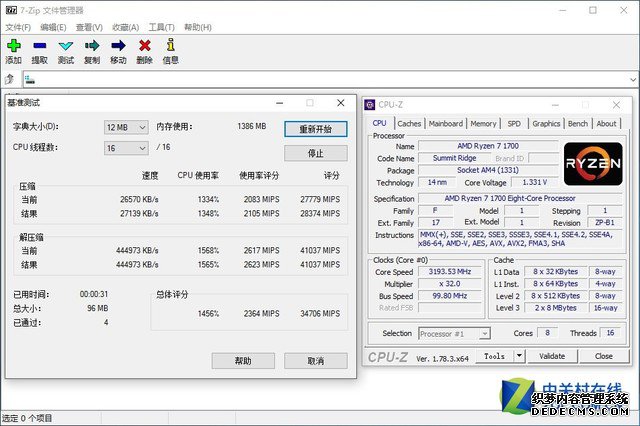
Task: Click the Copy (复制) arrow icon
Action: [x=92, y=45]
